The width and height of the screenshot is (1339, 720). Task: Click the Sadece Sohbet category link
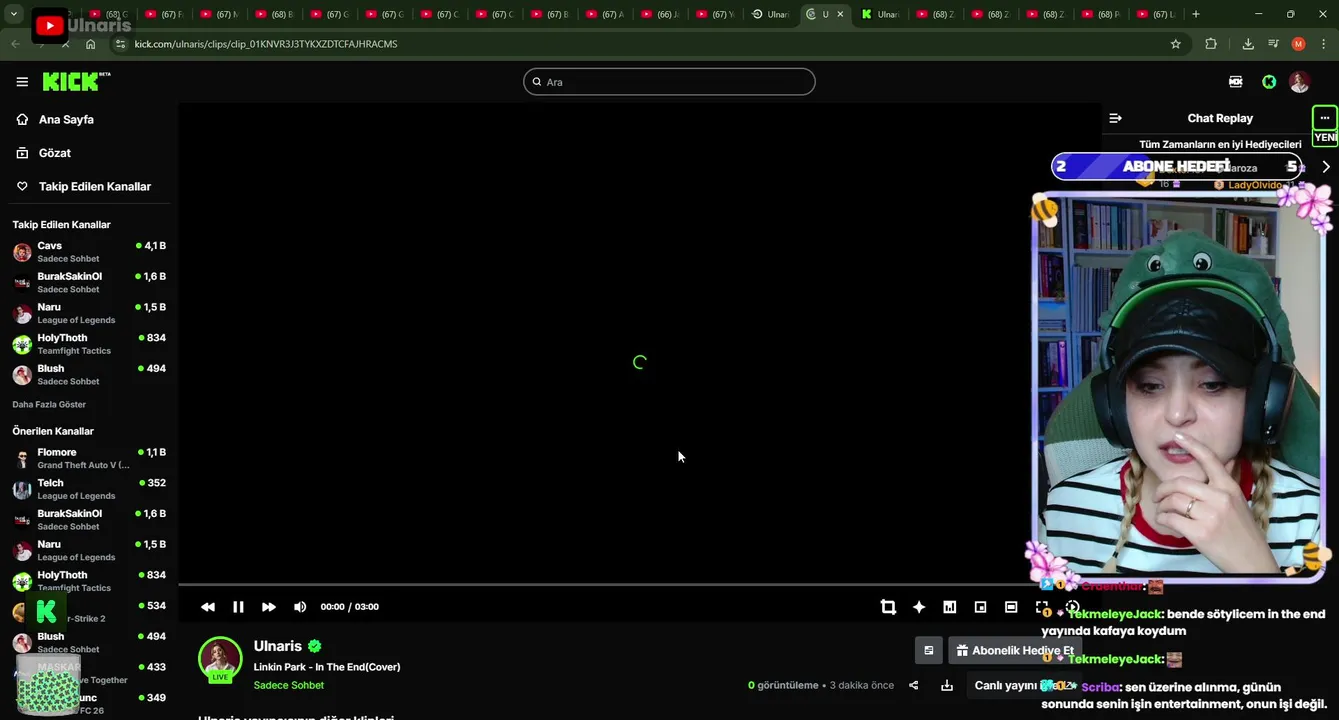point(289,686)
